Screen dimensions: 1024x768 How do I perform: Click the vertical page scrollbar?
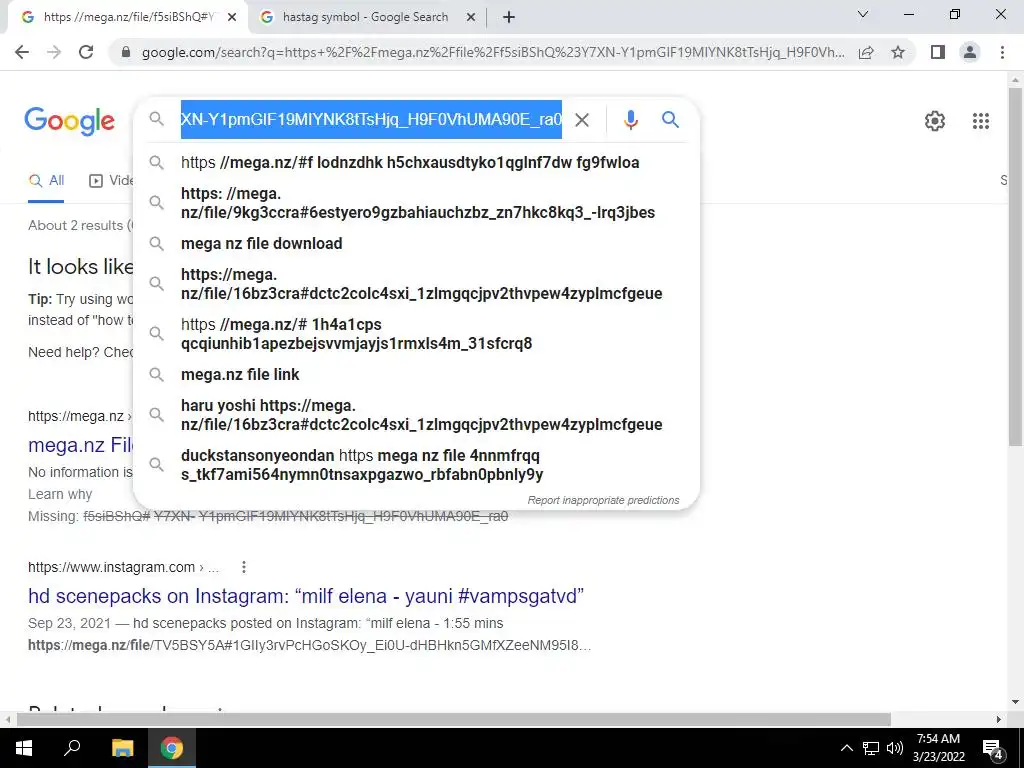point(1015,268)
